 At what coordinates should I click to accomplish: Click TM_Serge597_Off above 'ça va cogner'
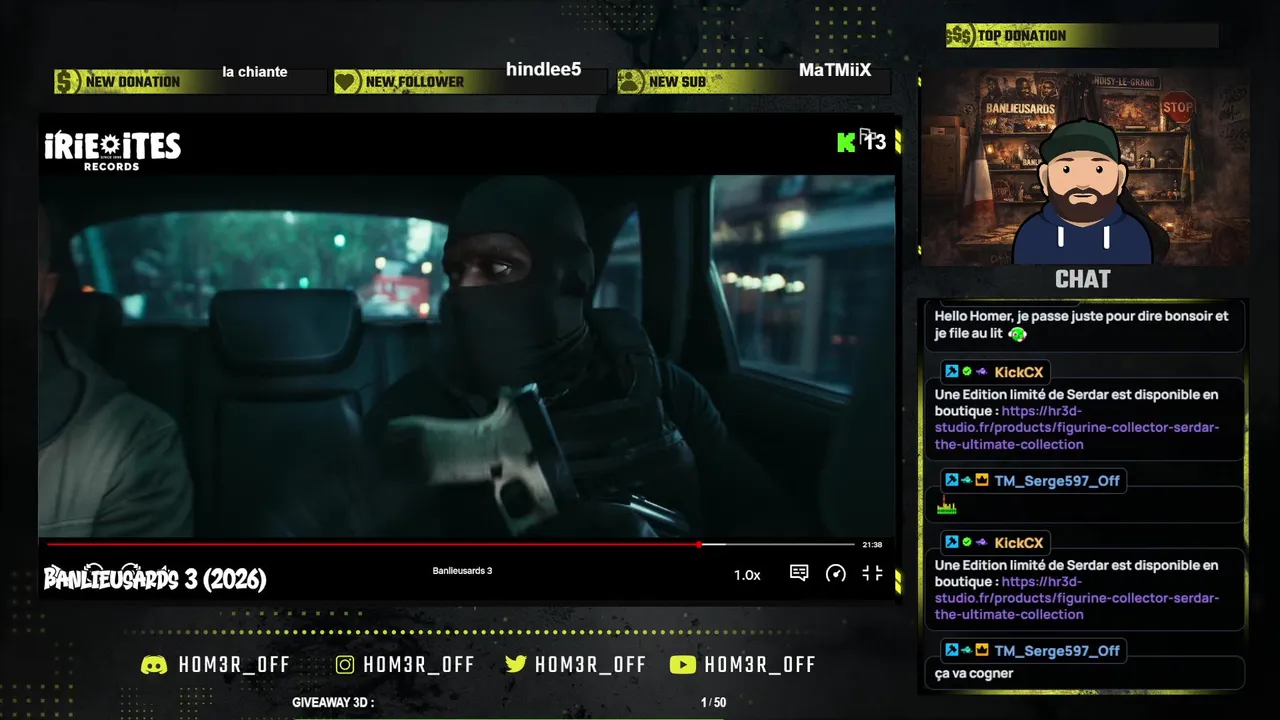pyautogui.click(x=1057, y=651)
